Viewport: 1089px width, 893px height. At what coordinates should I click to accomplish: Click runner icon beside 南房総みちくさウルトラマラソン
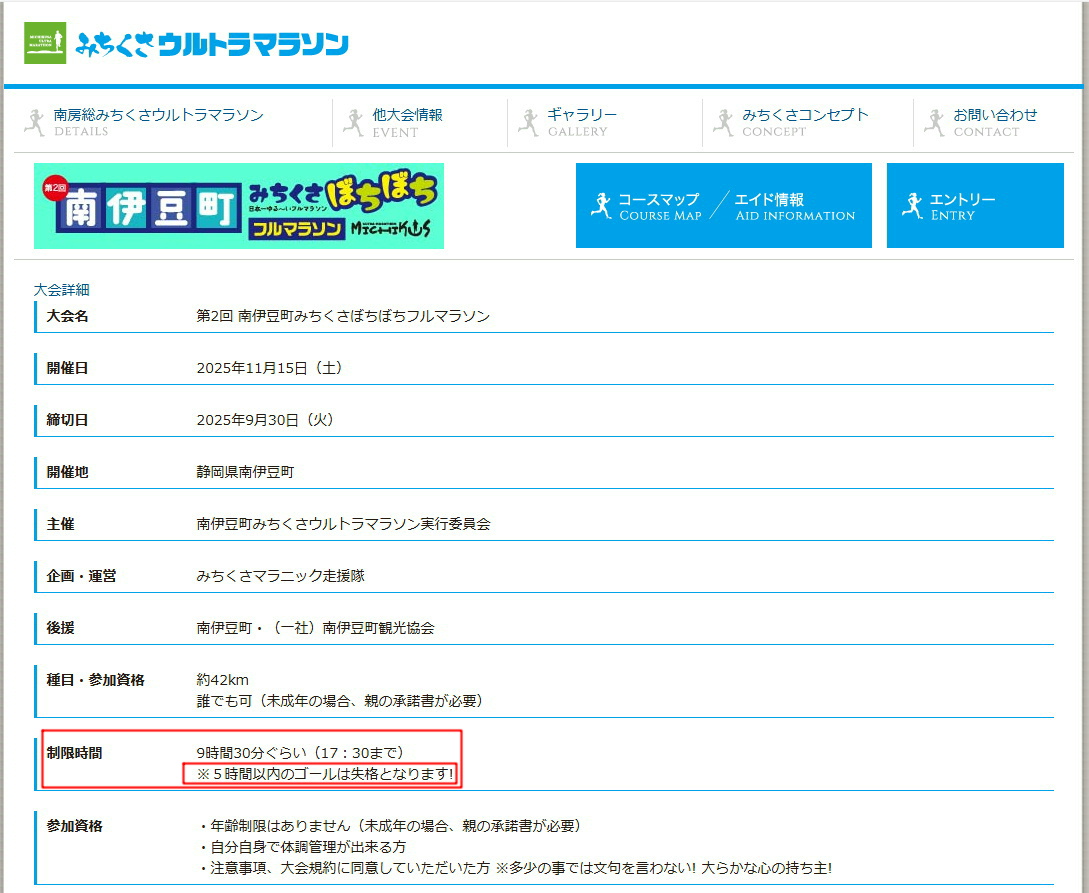pos(35,123)
